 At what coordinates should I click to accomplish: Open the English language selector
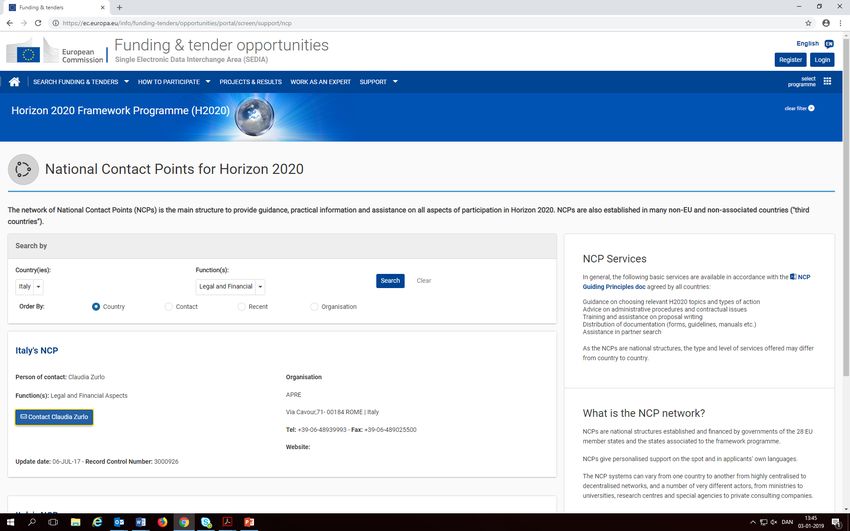tap(807, 44)
